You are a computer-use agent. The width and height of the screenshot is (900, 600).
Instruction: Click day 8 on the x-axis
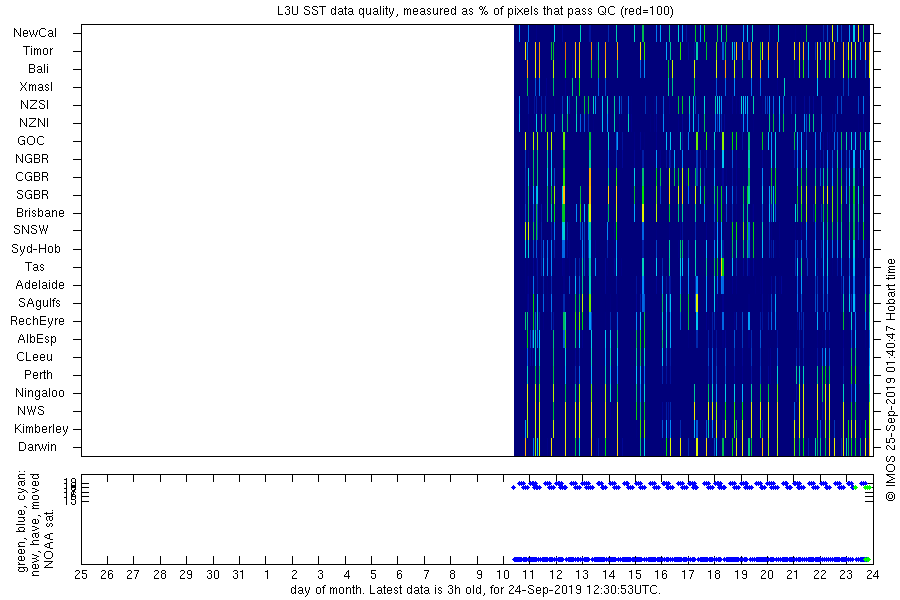click(x=452, y=575)
